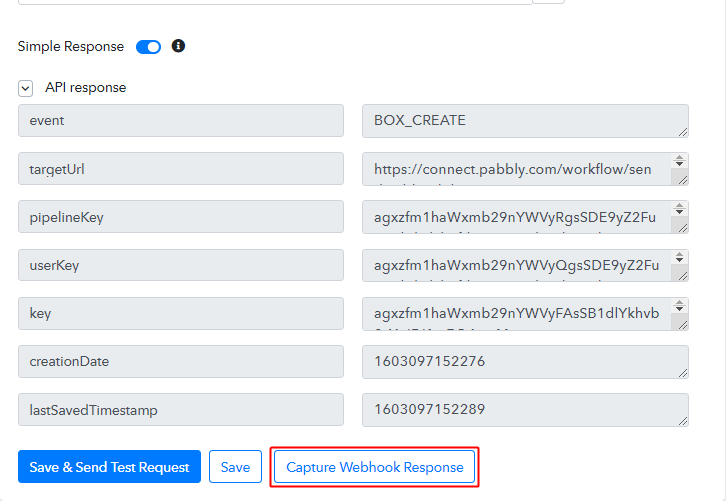Select the BOX_CREATE value field

pyautogui.click(x=525, y=121)
